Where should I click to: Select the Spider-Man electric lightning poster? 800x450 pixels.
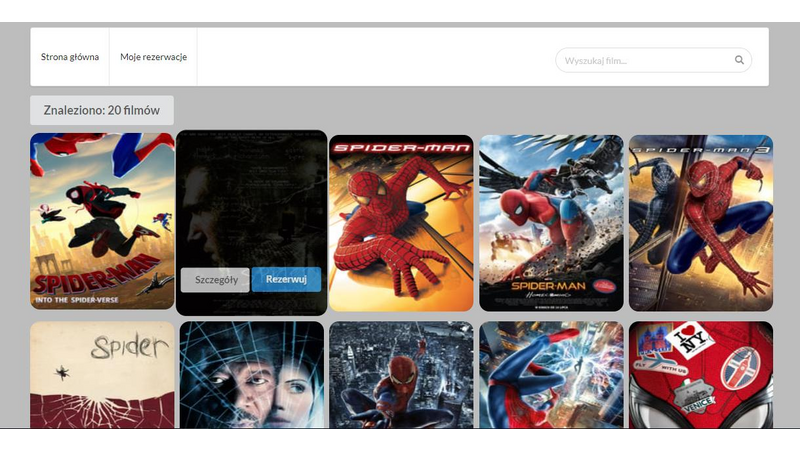pos(551,374)
